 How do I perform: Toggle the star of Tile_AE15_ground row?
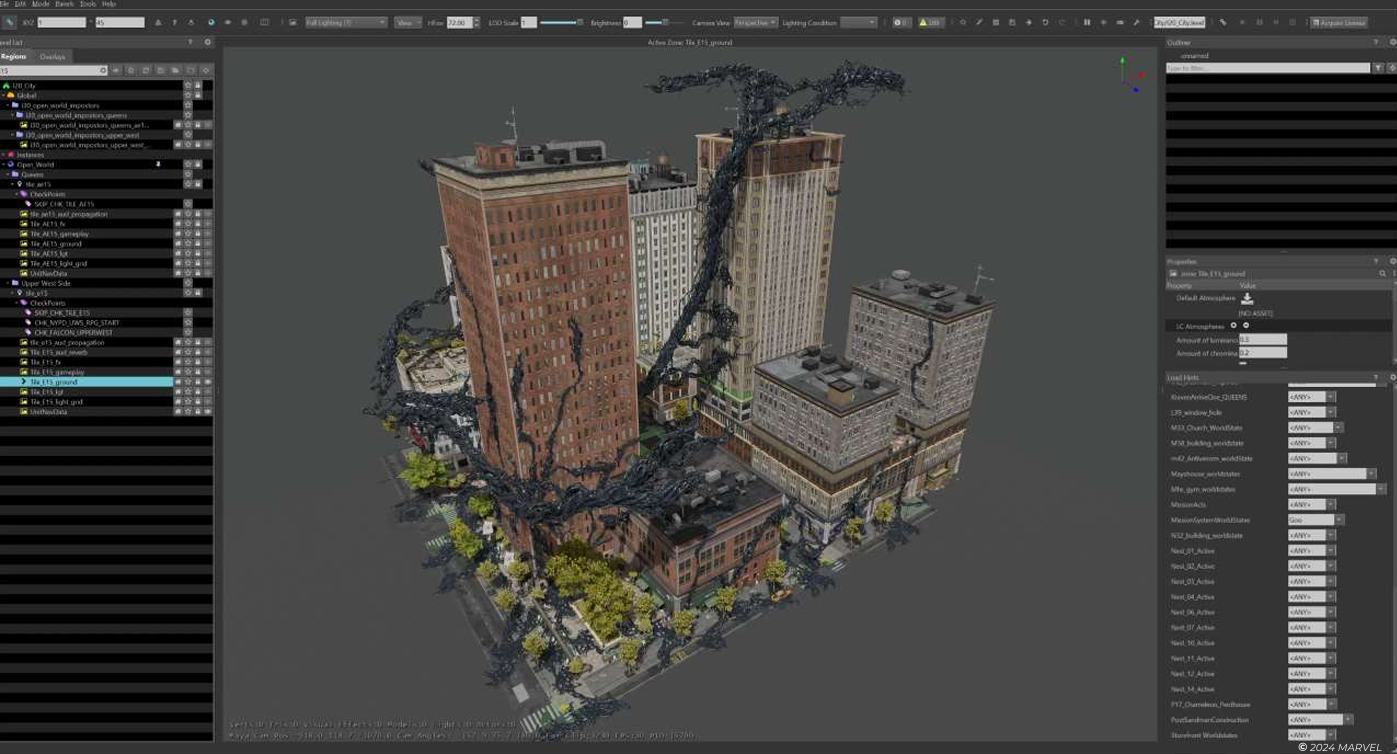click(188, 244)
